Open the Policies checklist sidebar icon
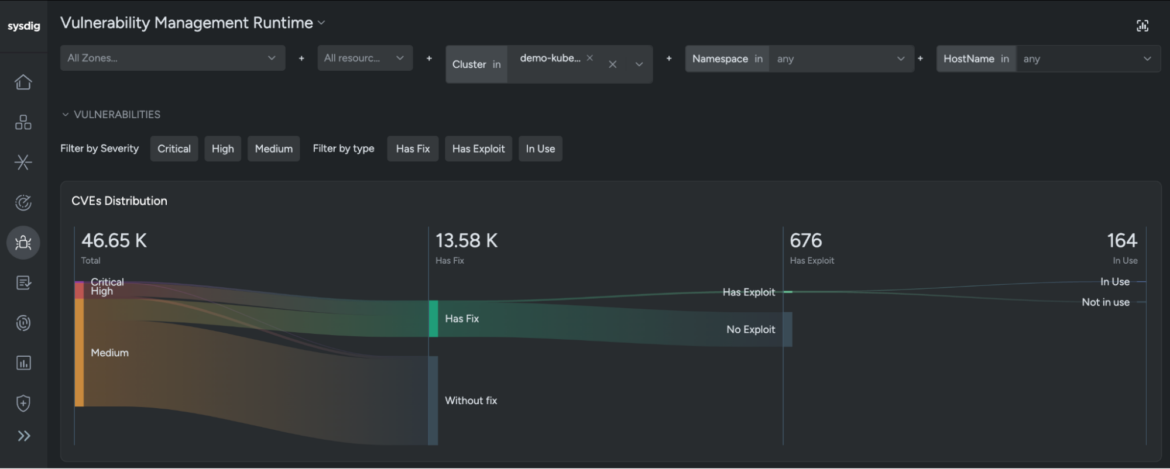 click(23, 283)
